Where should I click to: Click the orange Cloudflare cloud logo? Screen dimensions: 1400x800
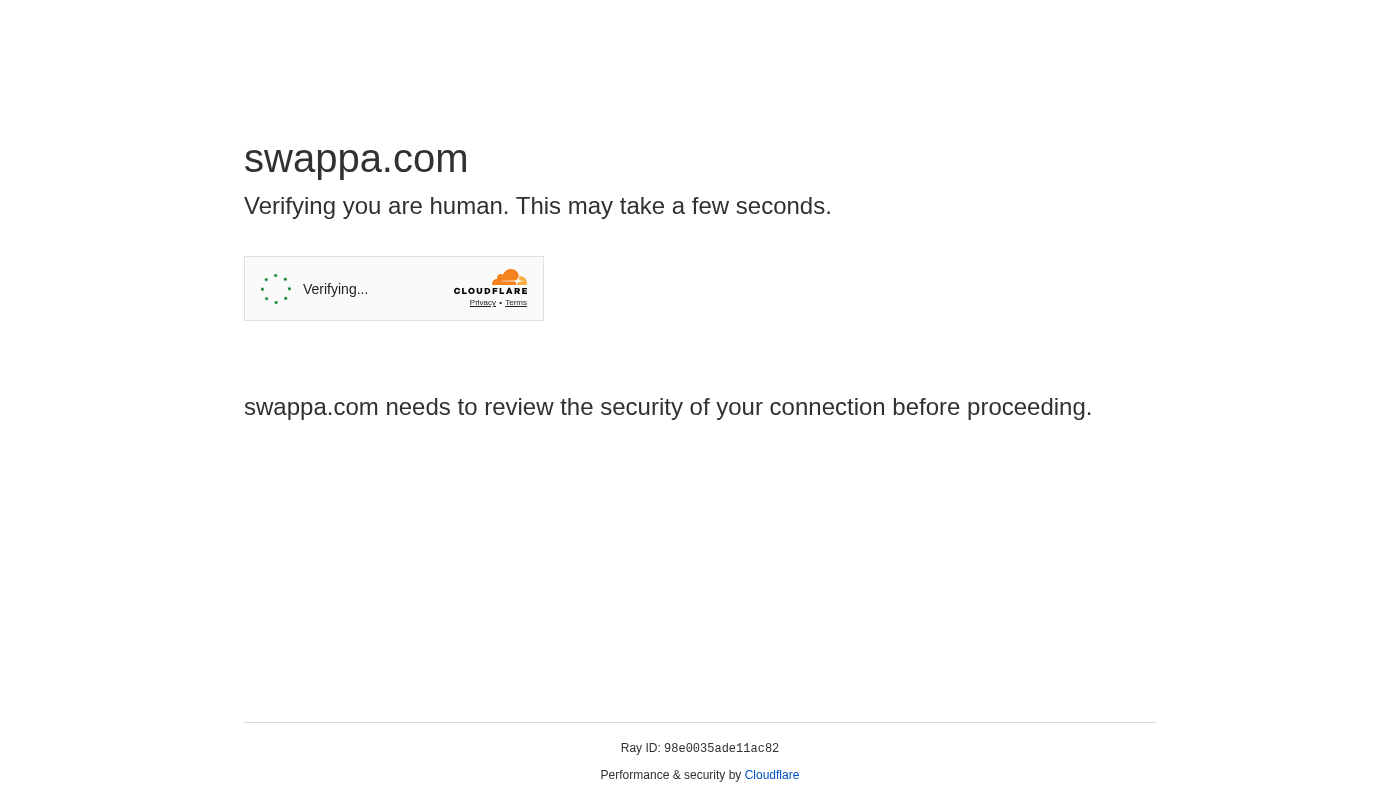pos(509,277)
